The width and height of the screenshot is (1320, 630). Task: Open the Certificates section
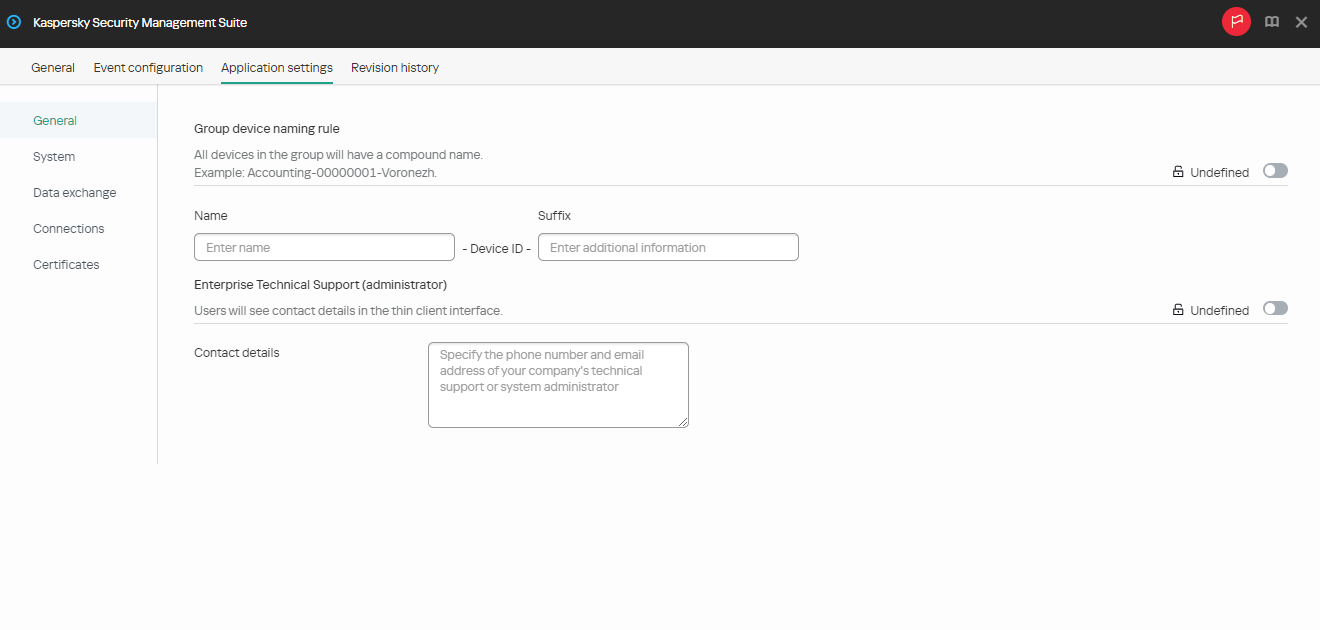pos(65,264)
